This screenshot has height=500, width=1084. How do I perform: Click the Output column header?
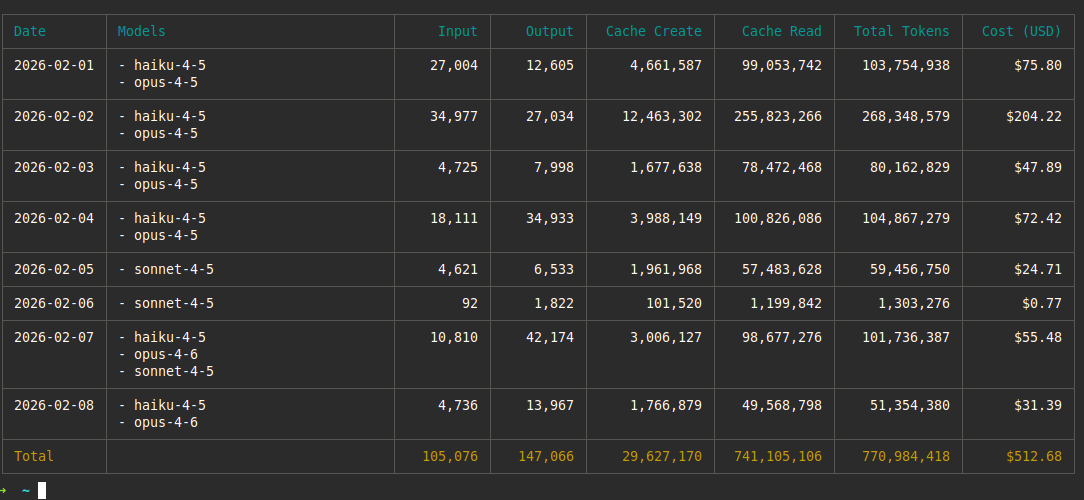[x=550, y=31]
